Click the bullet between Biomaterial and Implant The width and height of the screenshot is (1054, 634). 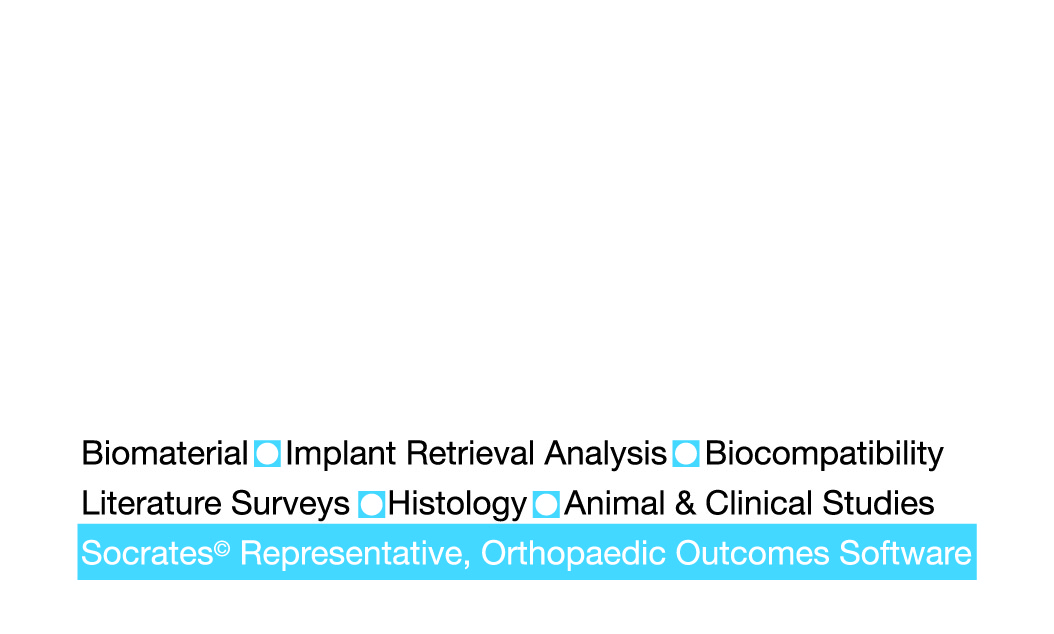(x=267, y=454)
